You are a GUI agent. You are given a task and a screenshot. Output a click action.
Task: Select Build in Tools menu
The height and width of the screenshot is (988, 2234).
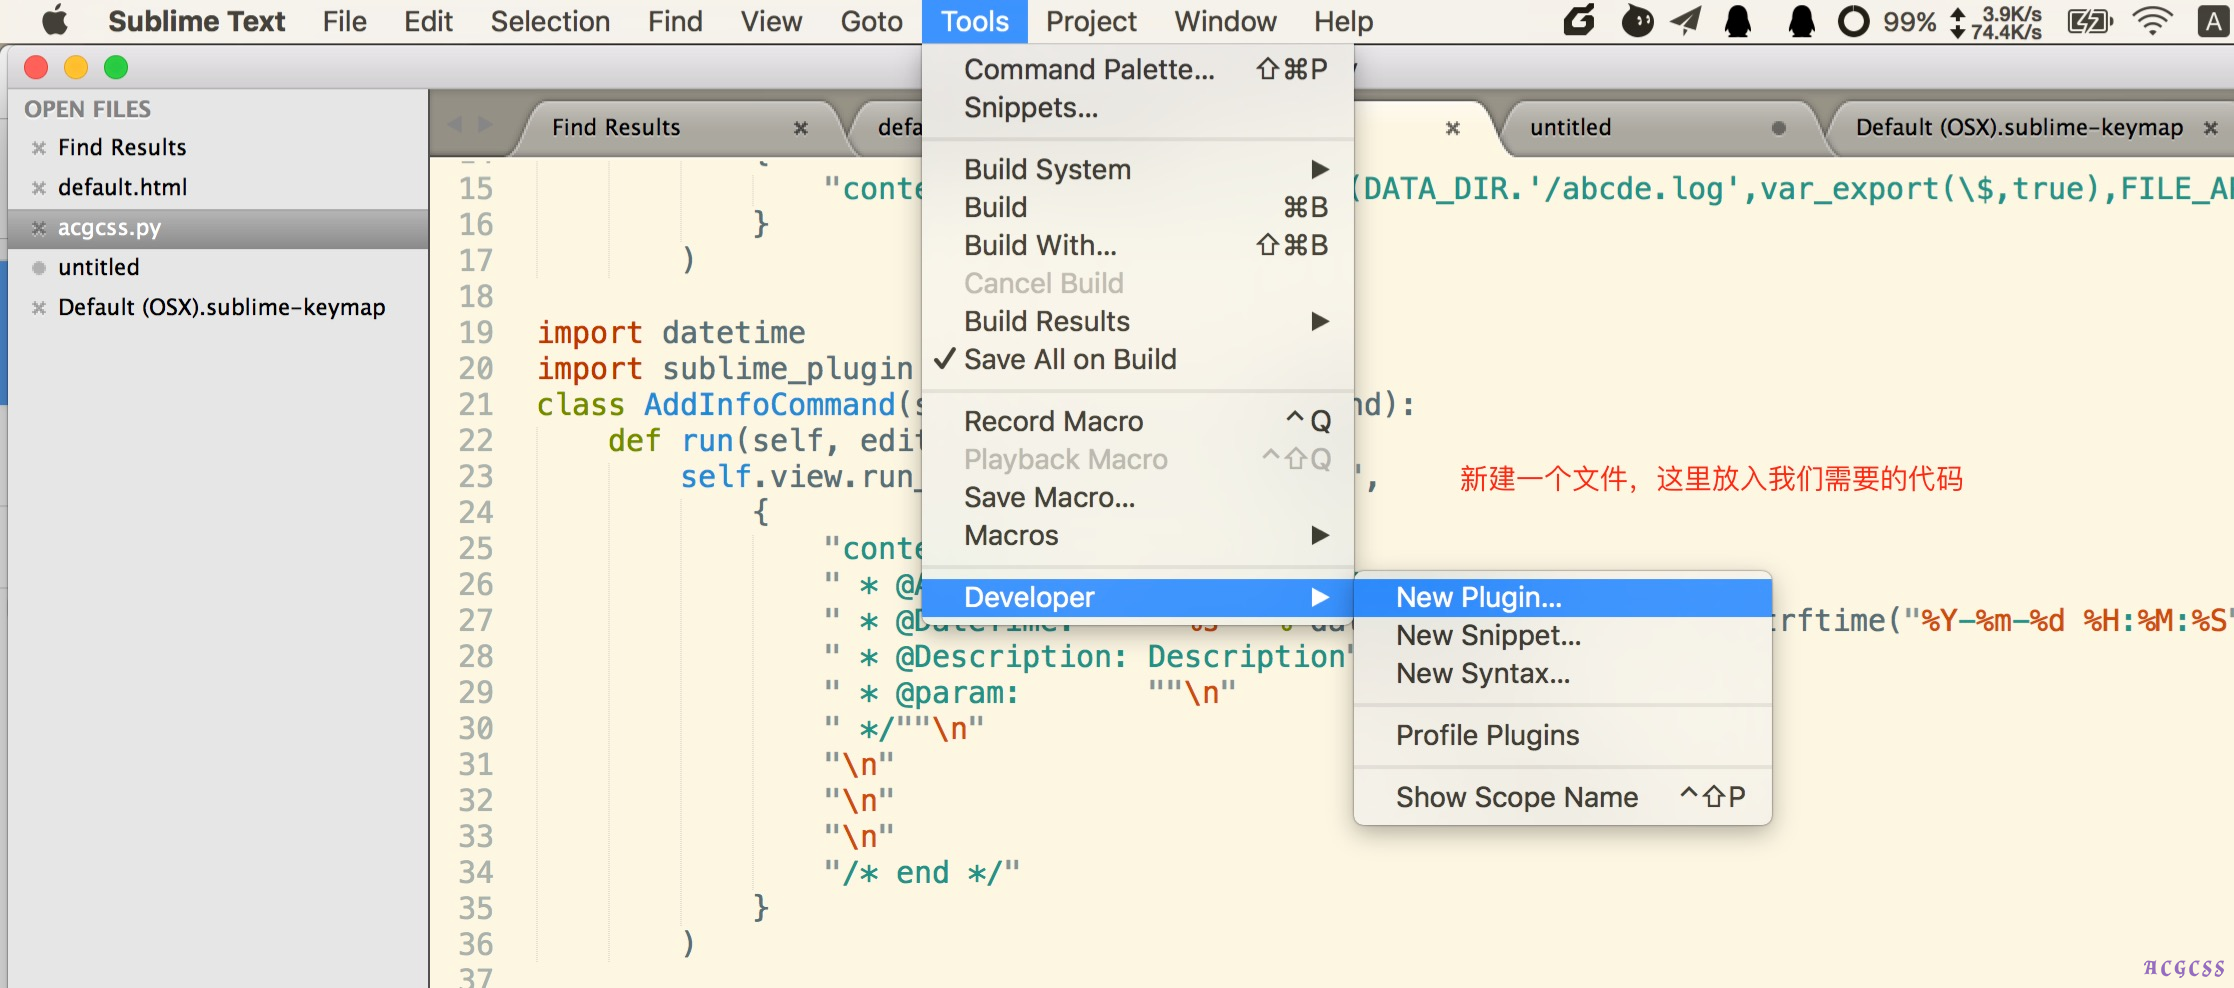point(1137,207)
